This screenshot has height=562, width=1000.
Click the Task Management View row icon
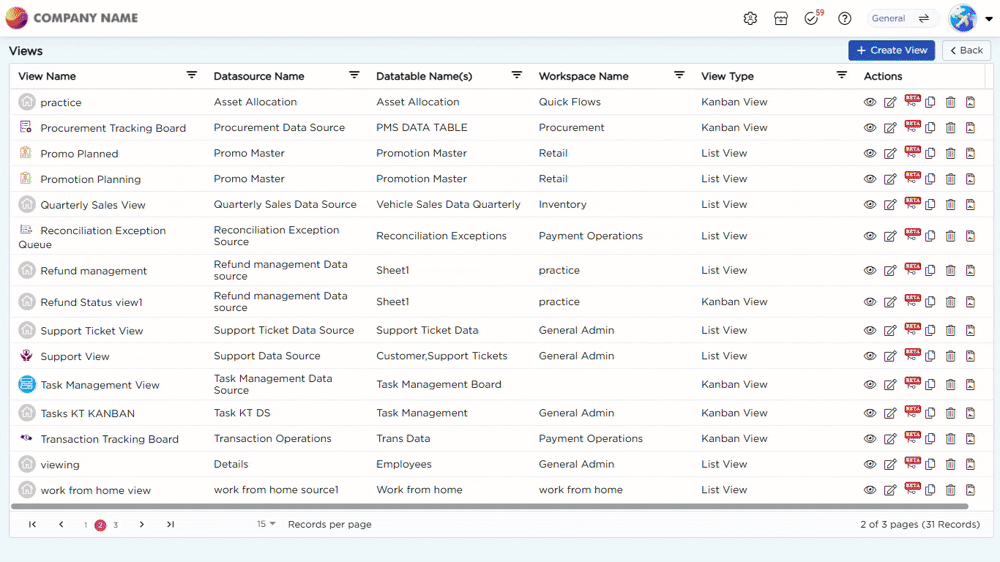pos(27,385)
